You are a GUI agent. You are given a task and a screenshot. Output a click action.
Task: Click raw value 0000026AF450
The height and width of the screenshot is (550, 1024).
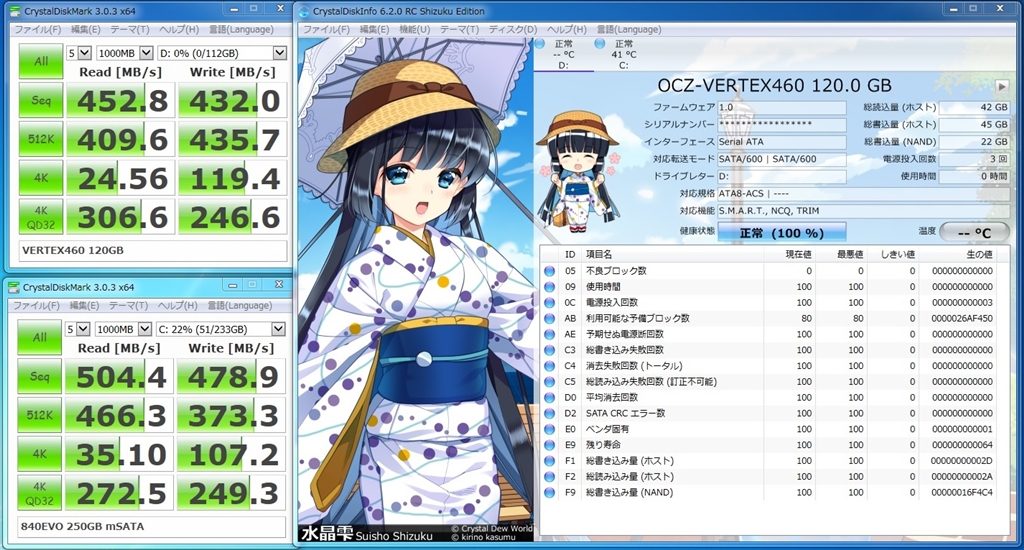coord(962,318)
